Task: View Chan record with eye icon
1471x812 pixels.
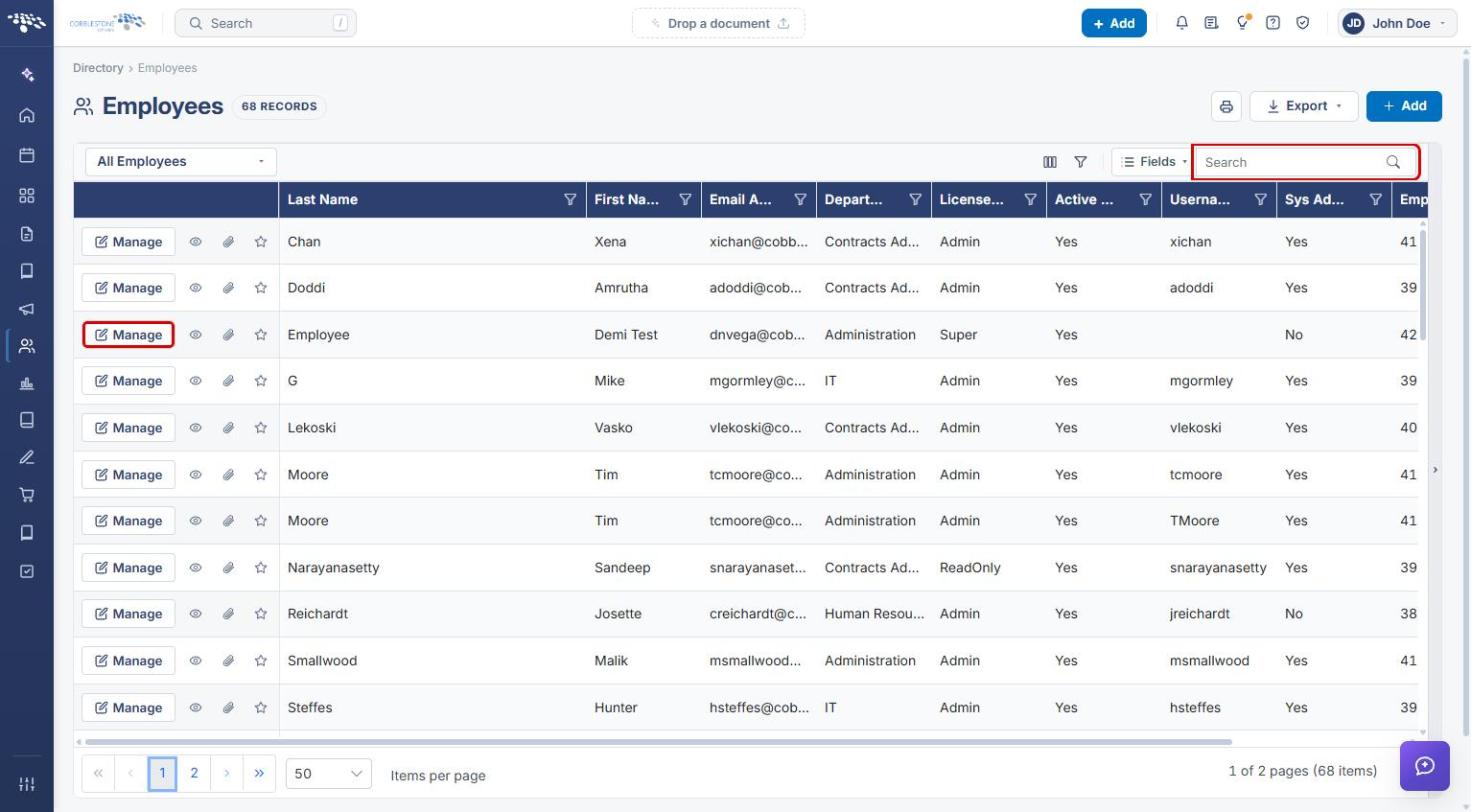Action: coord(196,242)
